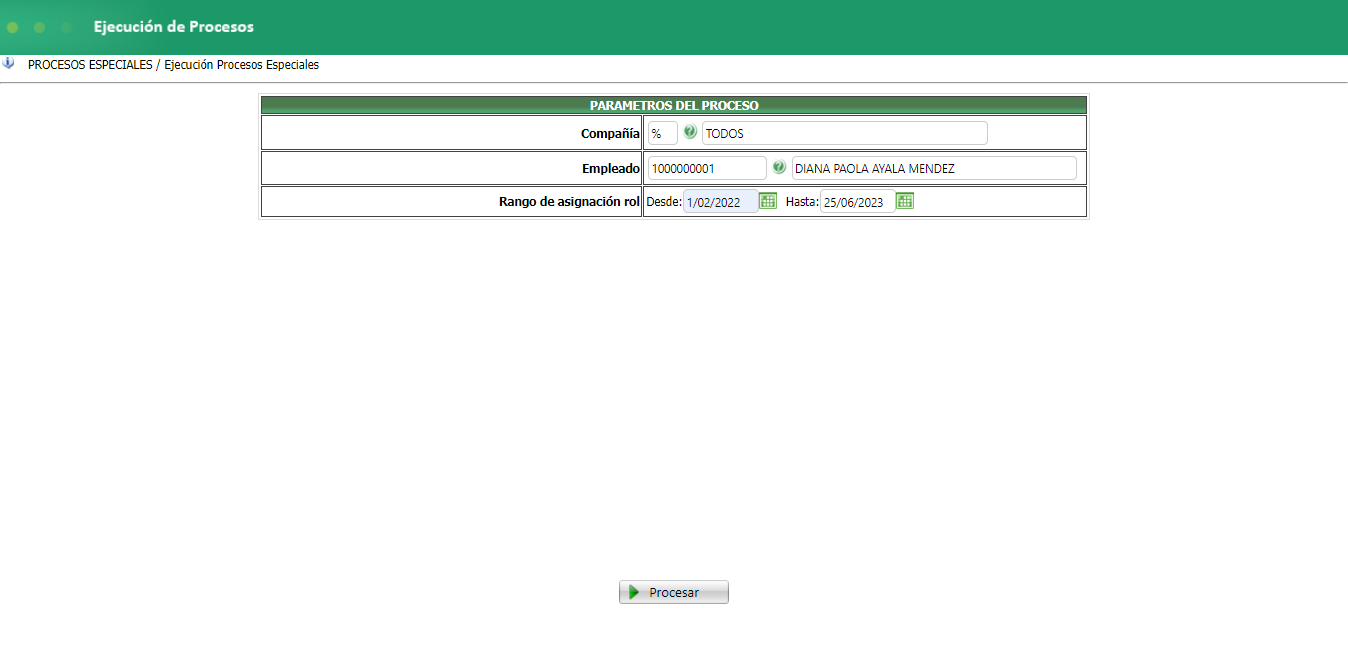Open the Compañía lookup help icon
The width and height of the screenshot is (1348, 657).
point(690,132)
